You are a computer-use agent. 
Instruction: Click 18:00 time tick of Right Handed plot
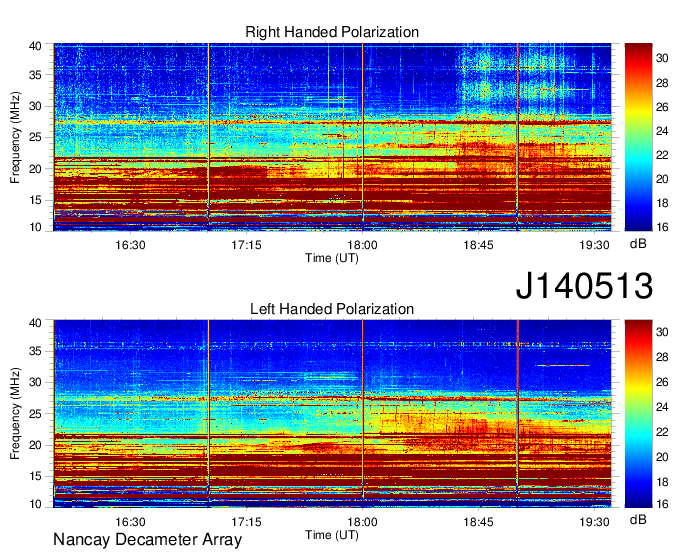[x=363, y=245]
